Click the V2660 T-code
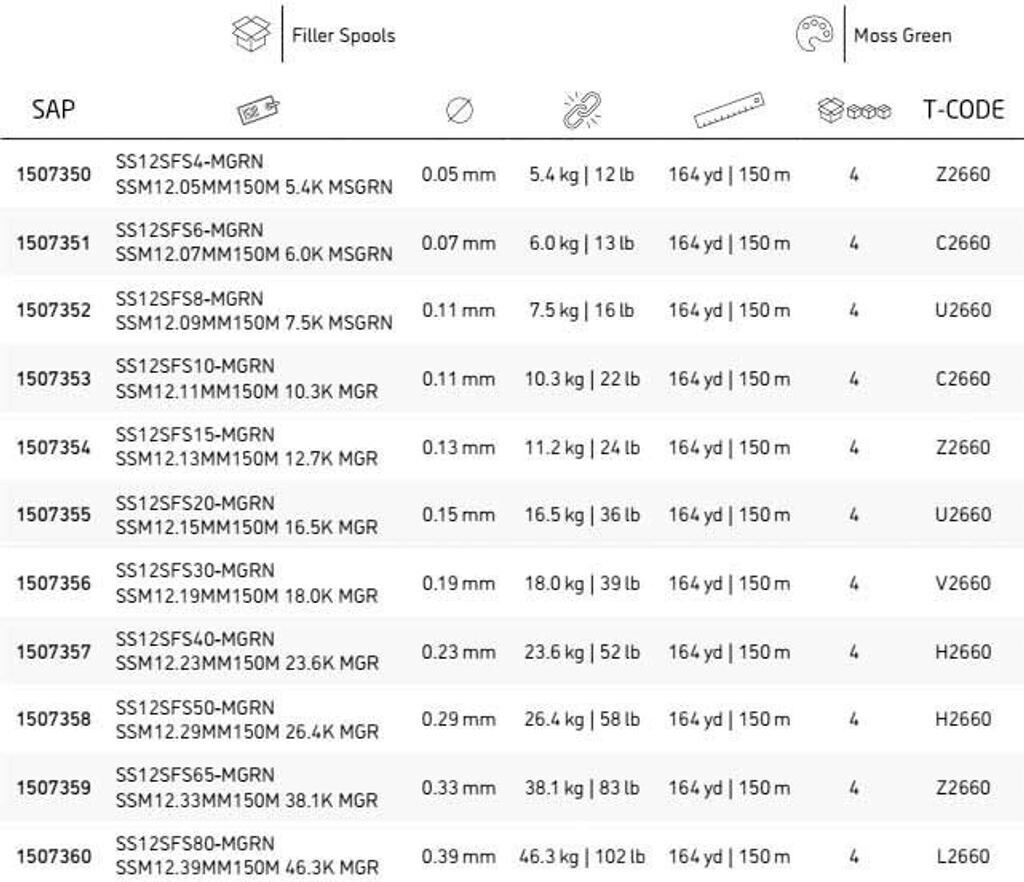This screenshot has height=882, width=1024. (x=962, y=583)
